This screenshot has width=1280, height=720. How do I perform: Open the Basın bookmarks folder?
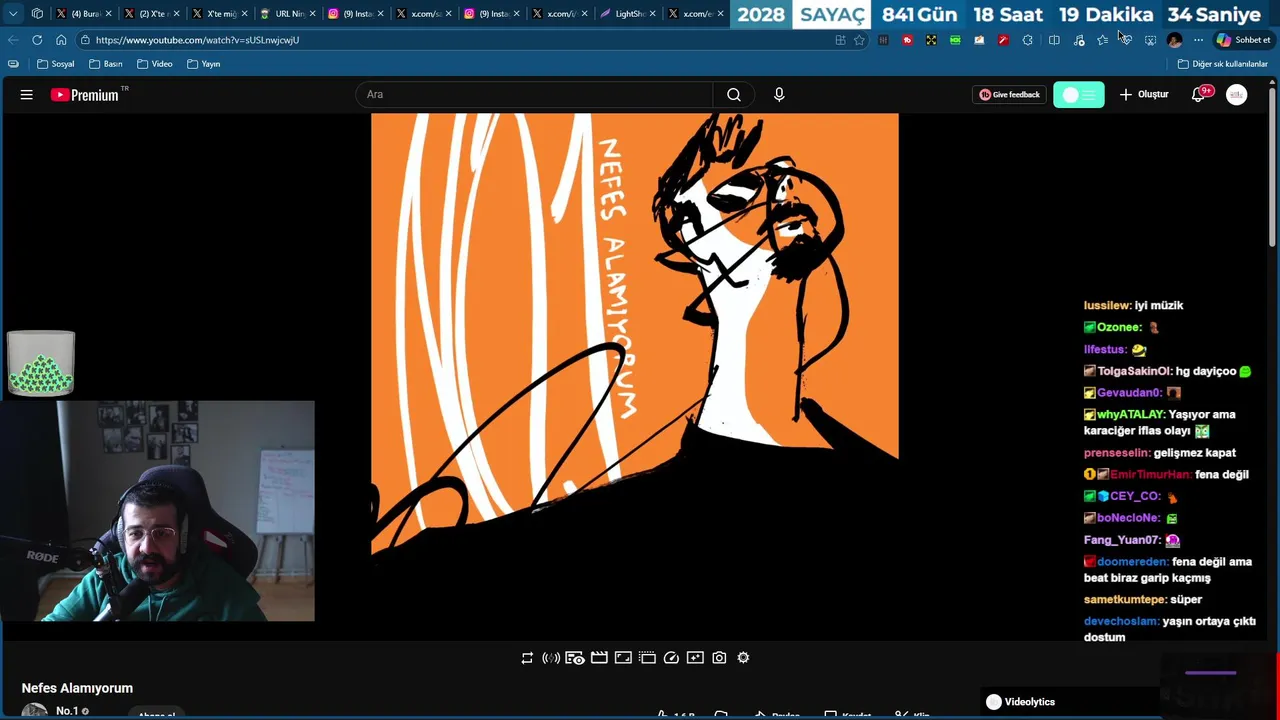pos(105,64)
